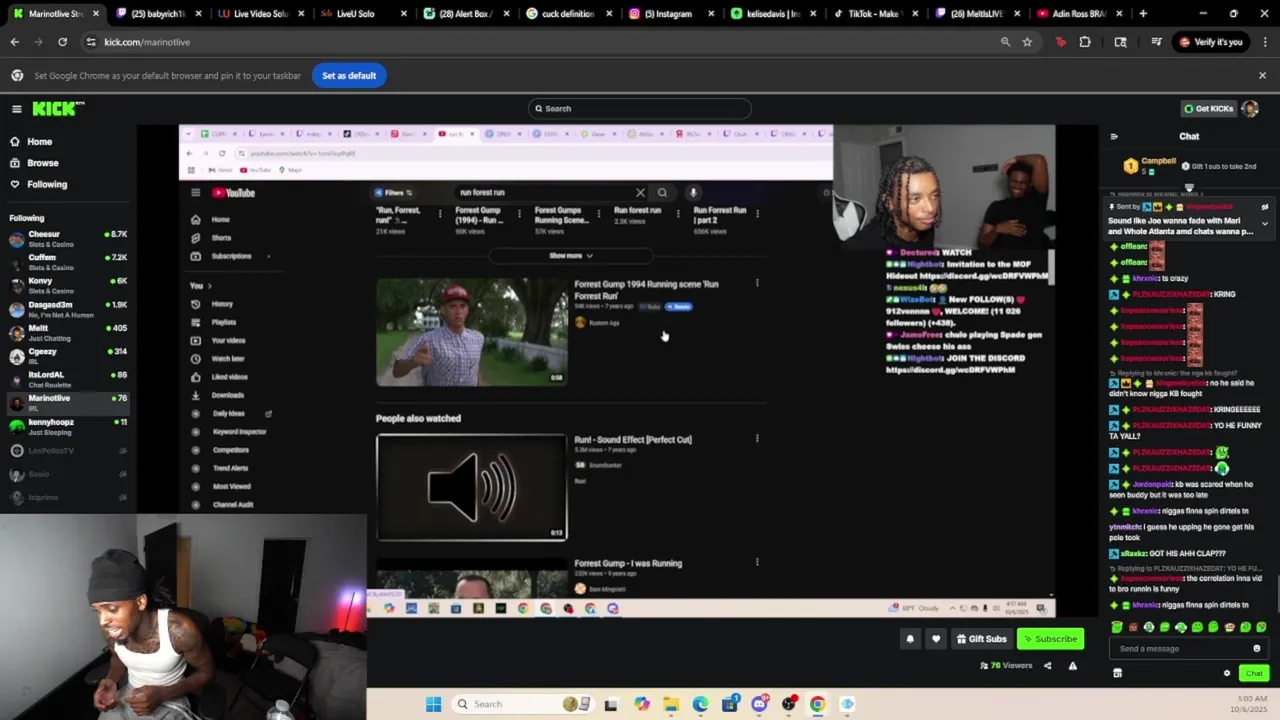The image size is (1280, 720).
Task: Click the KICK logo
Action: click(x=58, y=109)
